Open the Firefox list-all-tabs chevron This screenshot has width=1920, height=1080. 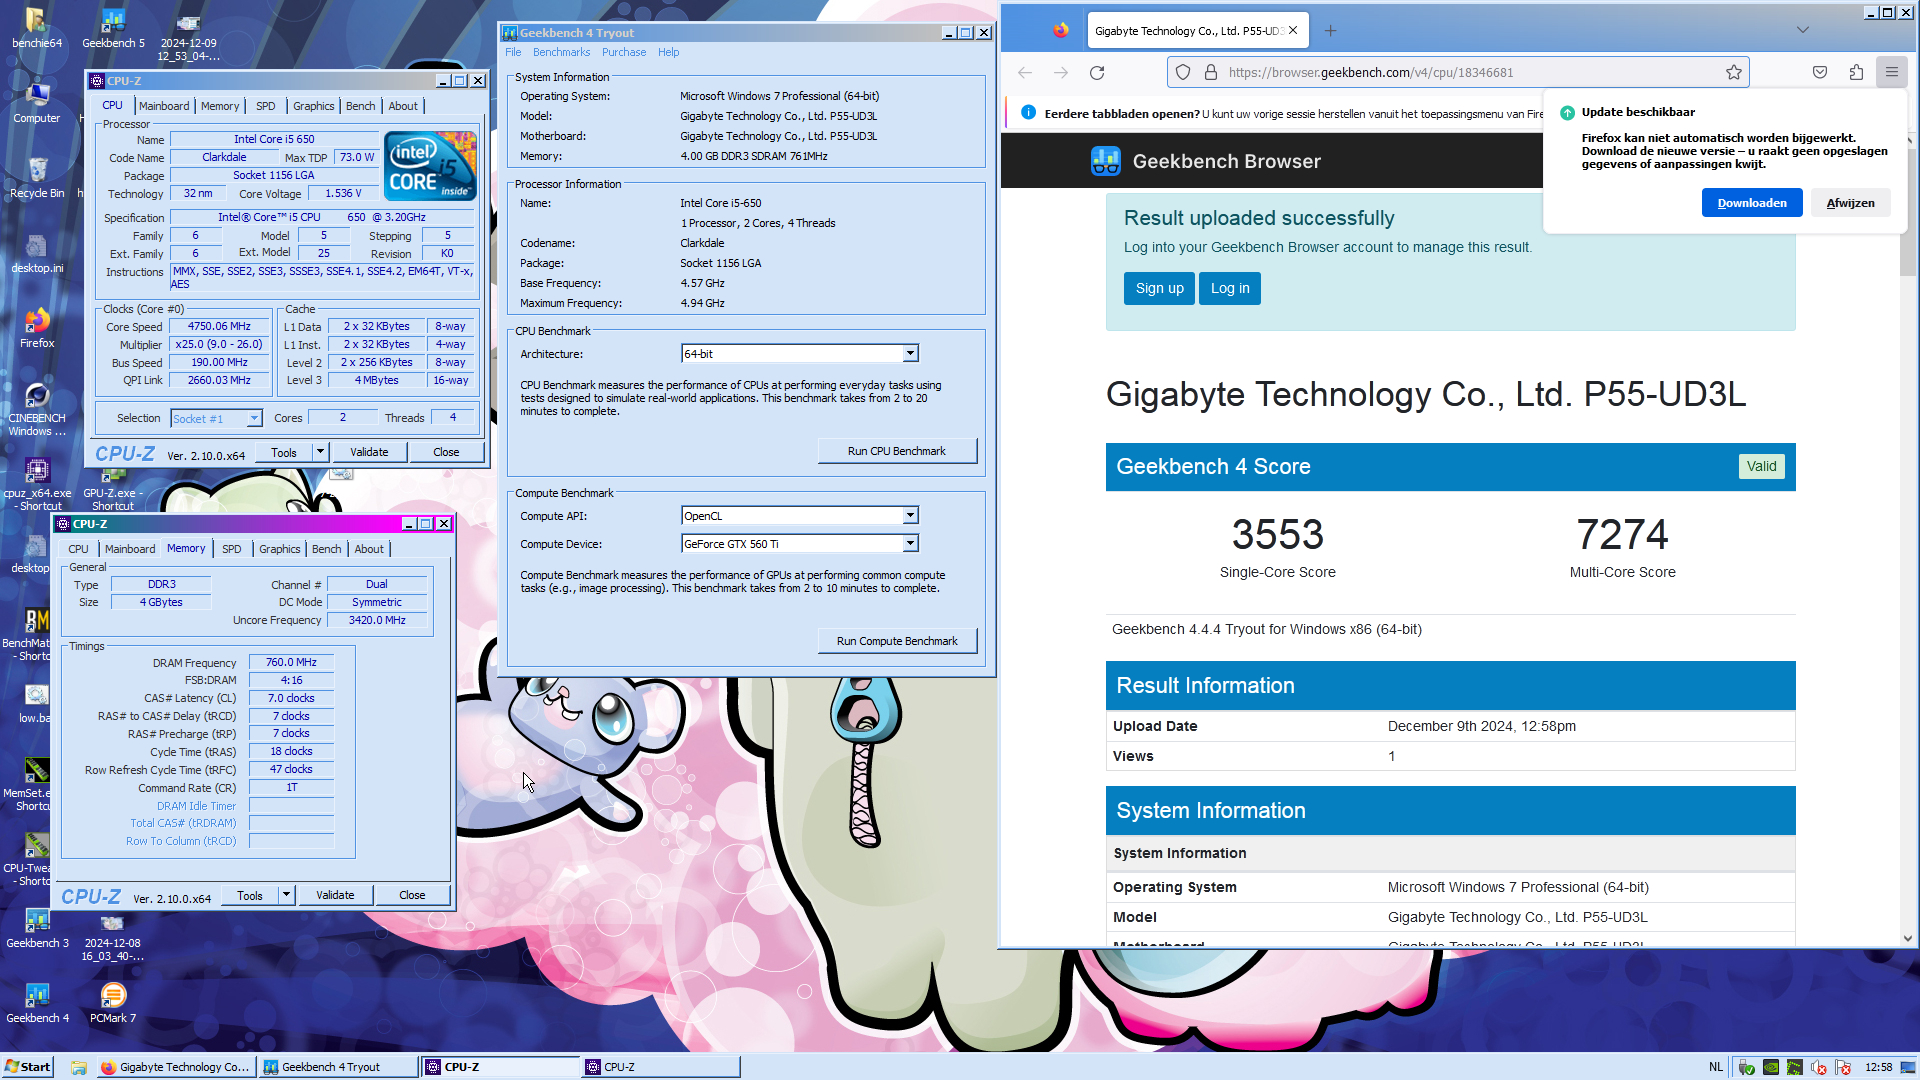tap(1803, 30)
